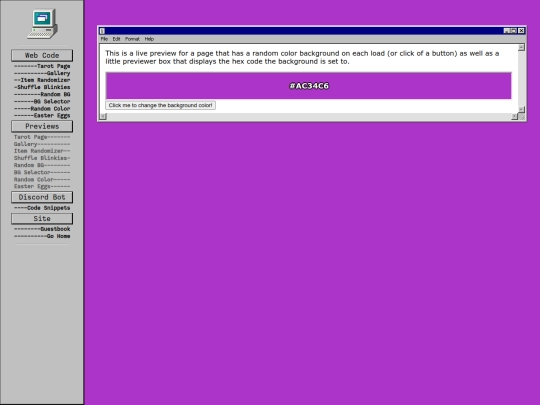Click the horizontal scrollbar left arrow
The width and height of the screenshot is (540, 405).
(x=103, y=116)
